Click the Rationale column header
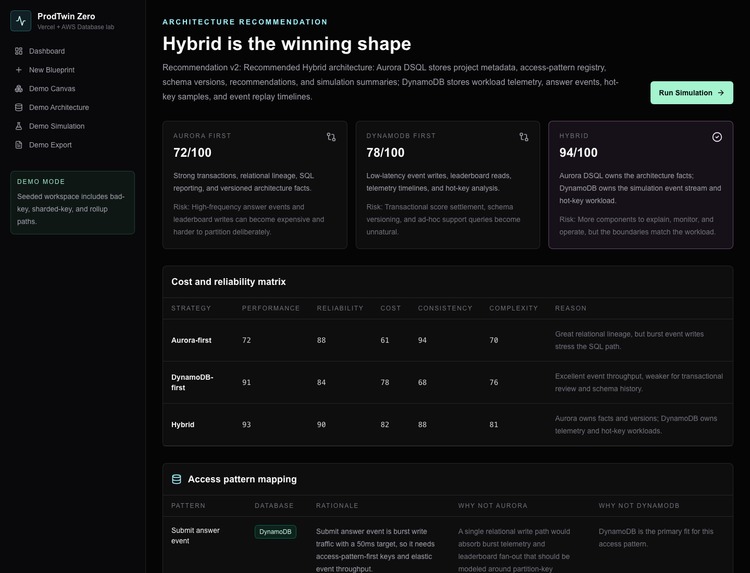The width and height of the screenshot is (750, 573). coord(337,506)
